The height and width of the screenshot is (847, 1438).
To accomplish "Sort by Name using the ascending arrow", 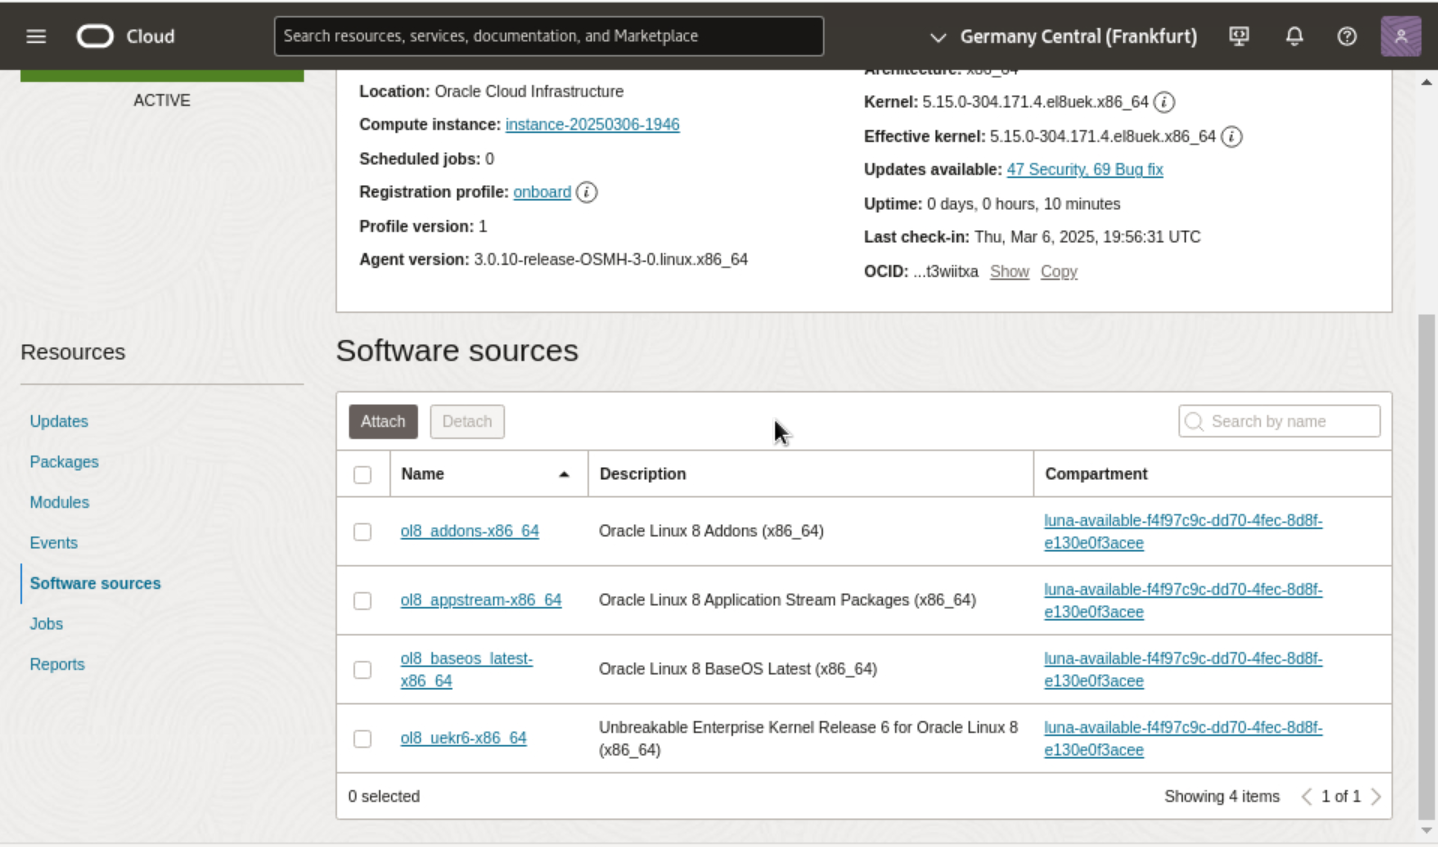I will point(564,474).
